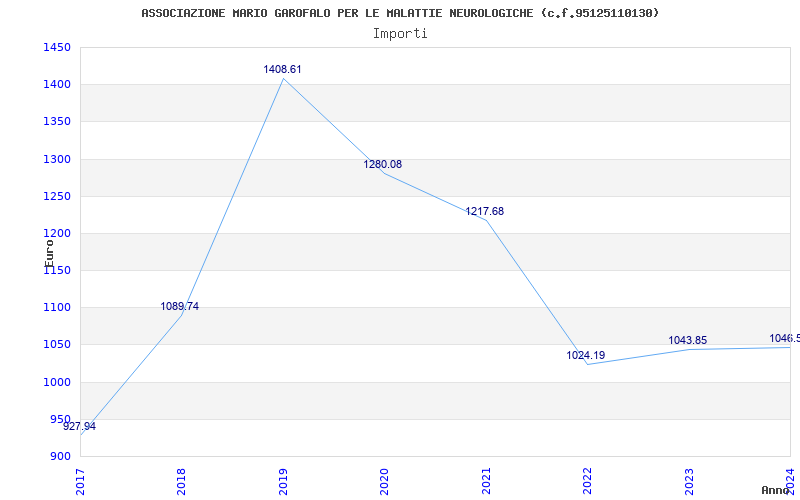Screen dimensions: 800x500
Task: Select the 1408.61 data point label
Action: (282, 69)
